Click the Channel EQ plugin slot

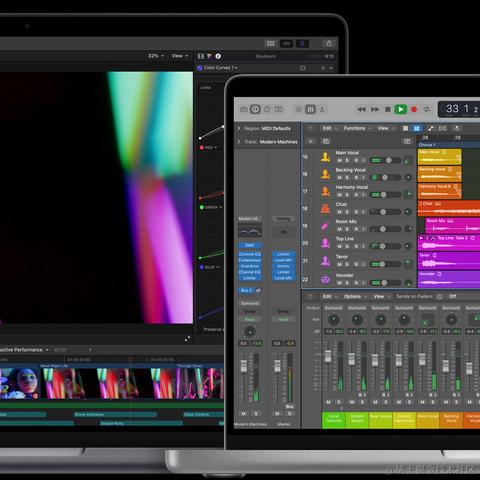click(x=250, y=272)
